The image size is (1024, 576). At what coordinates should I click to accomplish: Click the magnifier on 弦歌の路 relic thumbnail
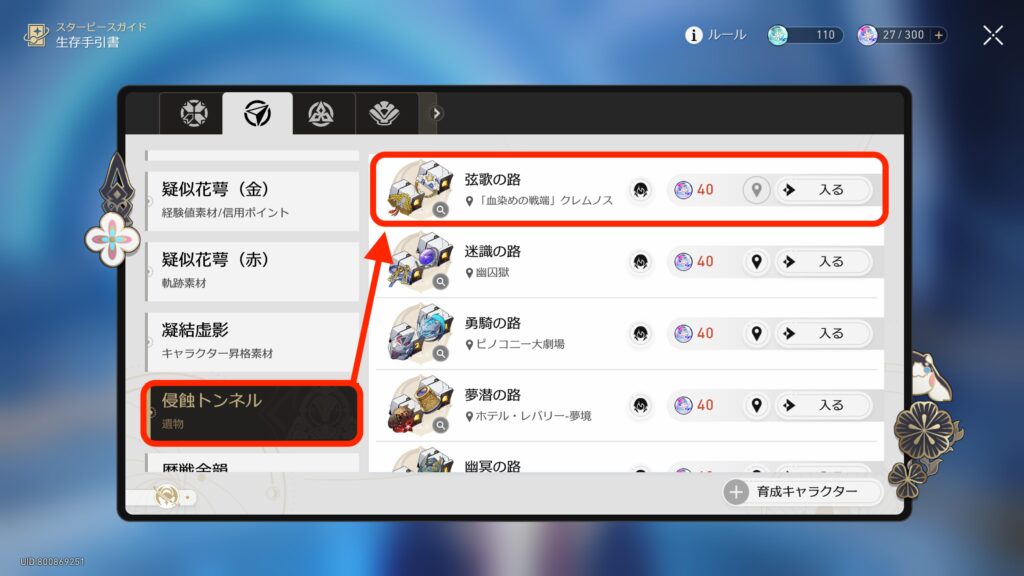coord(441,210)
